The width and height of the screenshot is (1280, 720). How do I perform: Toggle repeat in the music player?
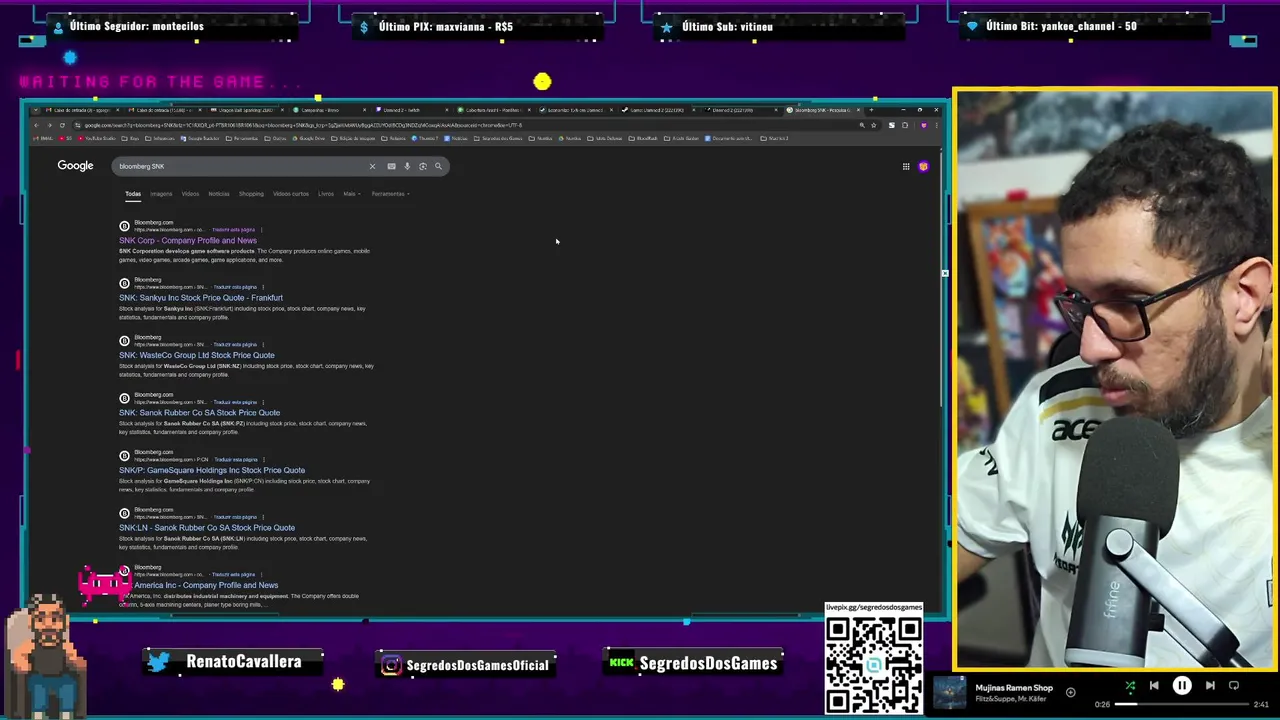pyautogui.click(x=1234, y=686)
